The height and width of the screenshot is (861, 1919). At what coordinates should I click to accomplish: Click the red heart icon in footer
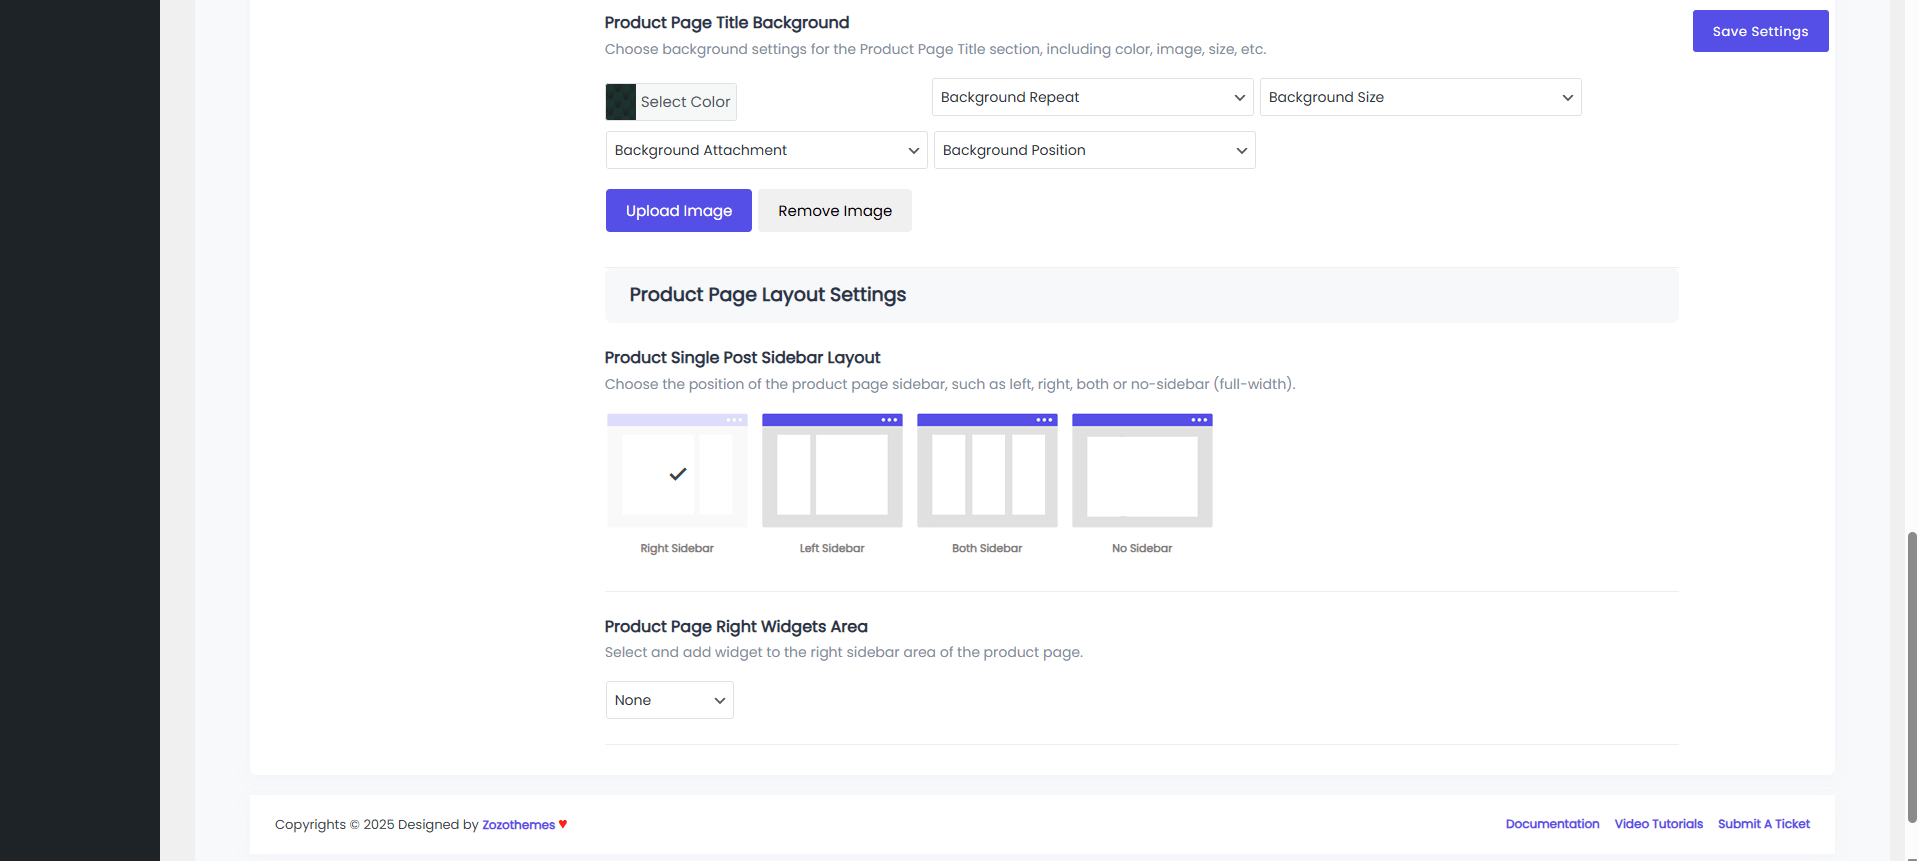click(563, 824)
